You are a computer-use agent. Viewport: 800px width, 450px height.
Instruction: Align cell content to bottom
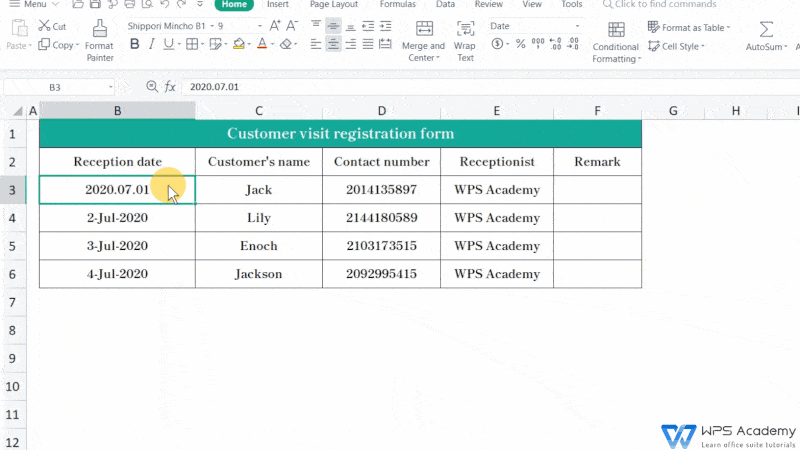[351, 26]
